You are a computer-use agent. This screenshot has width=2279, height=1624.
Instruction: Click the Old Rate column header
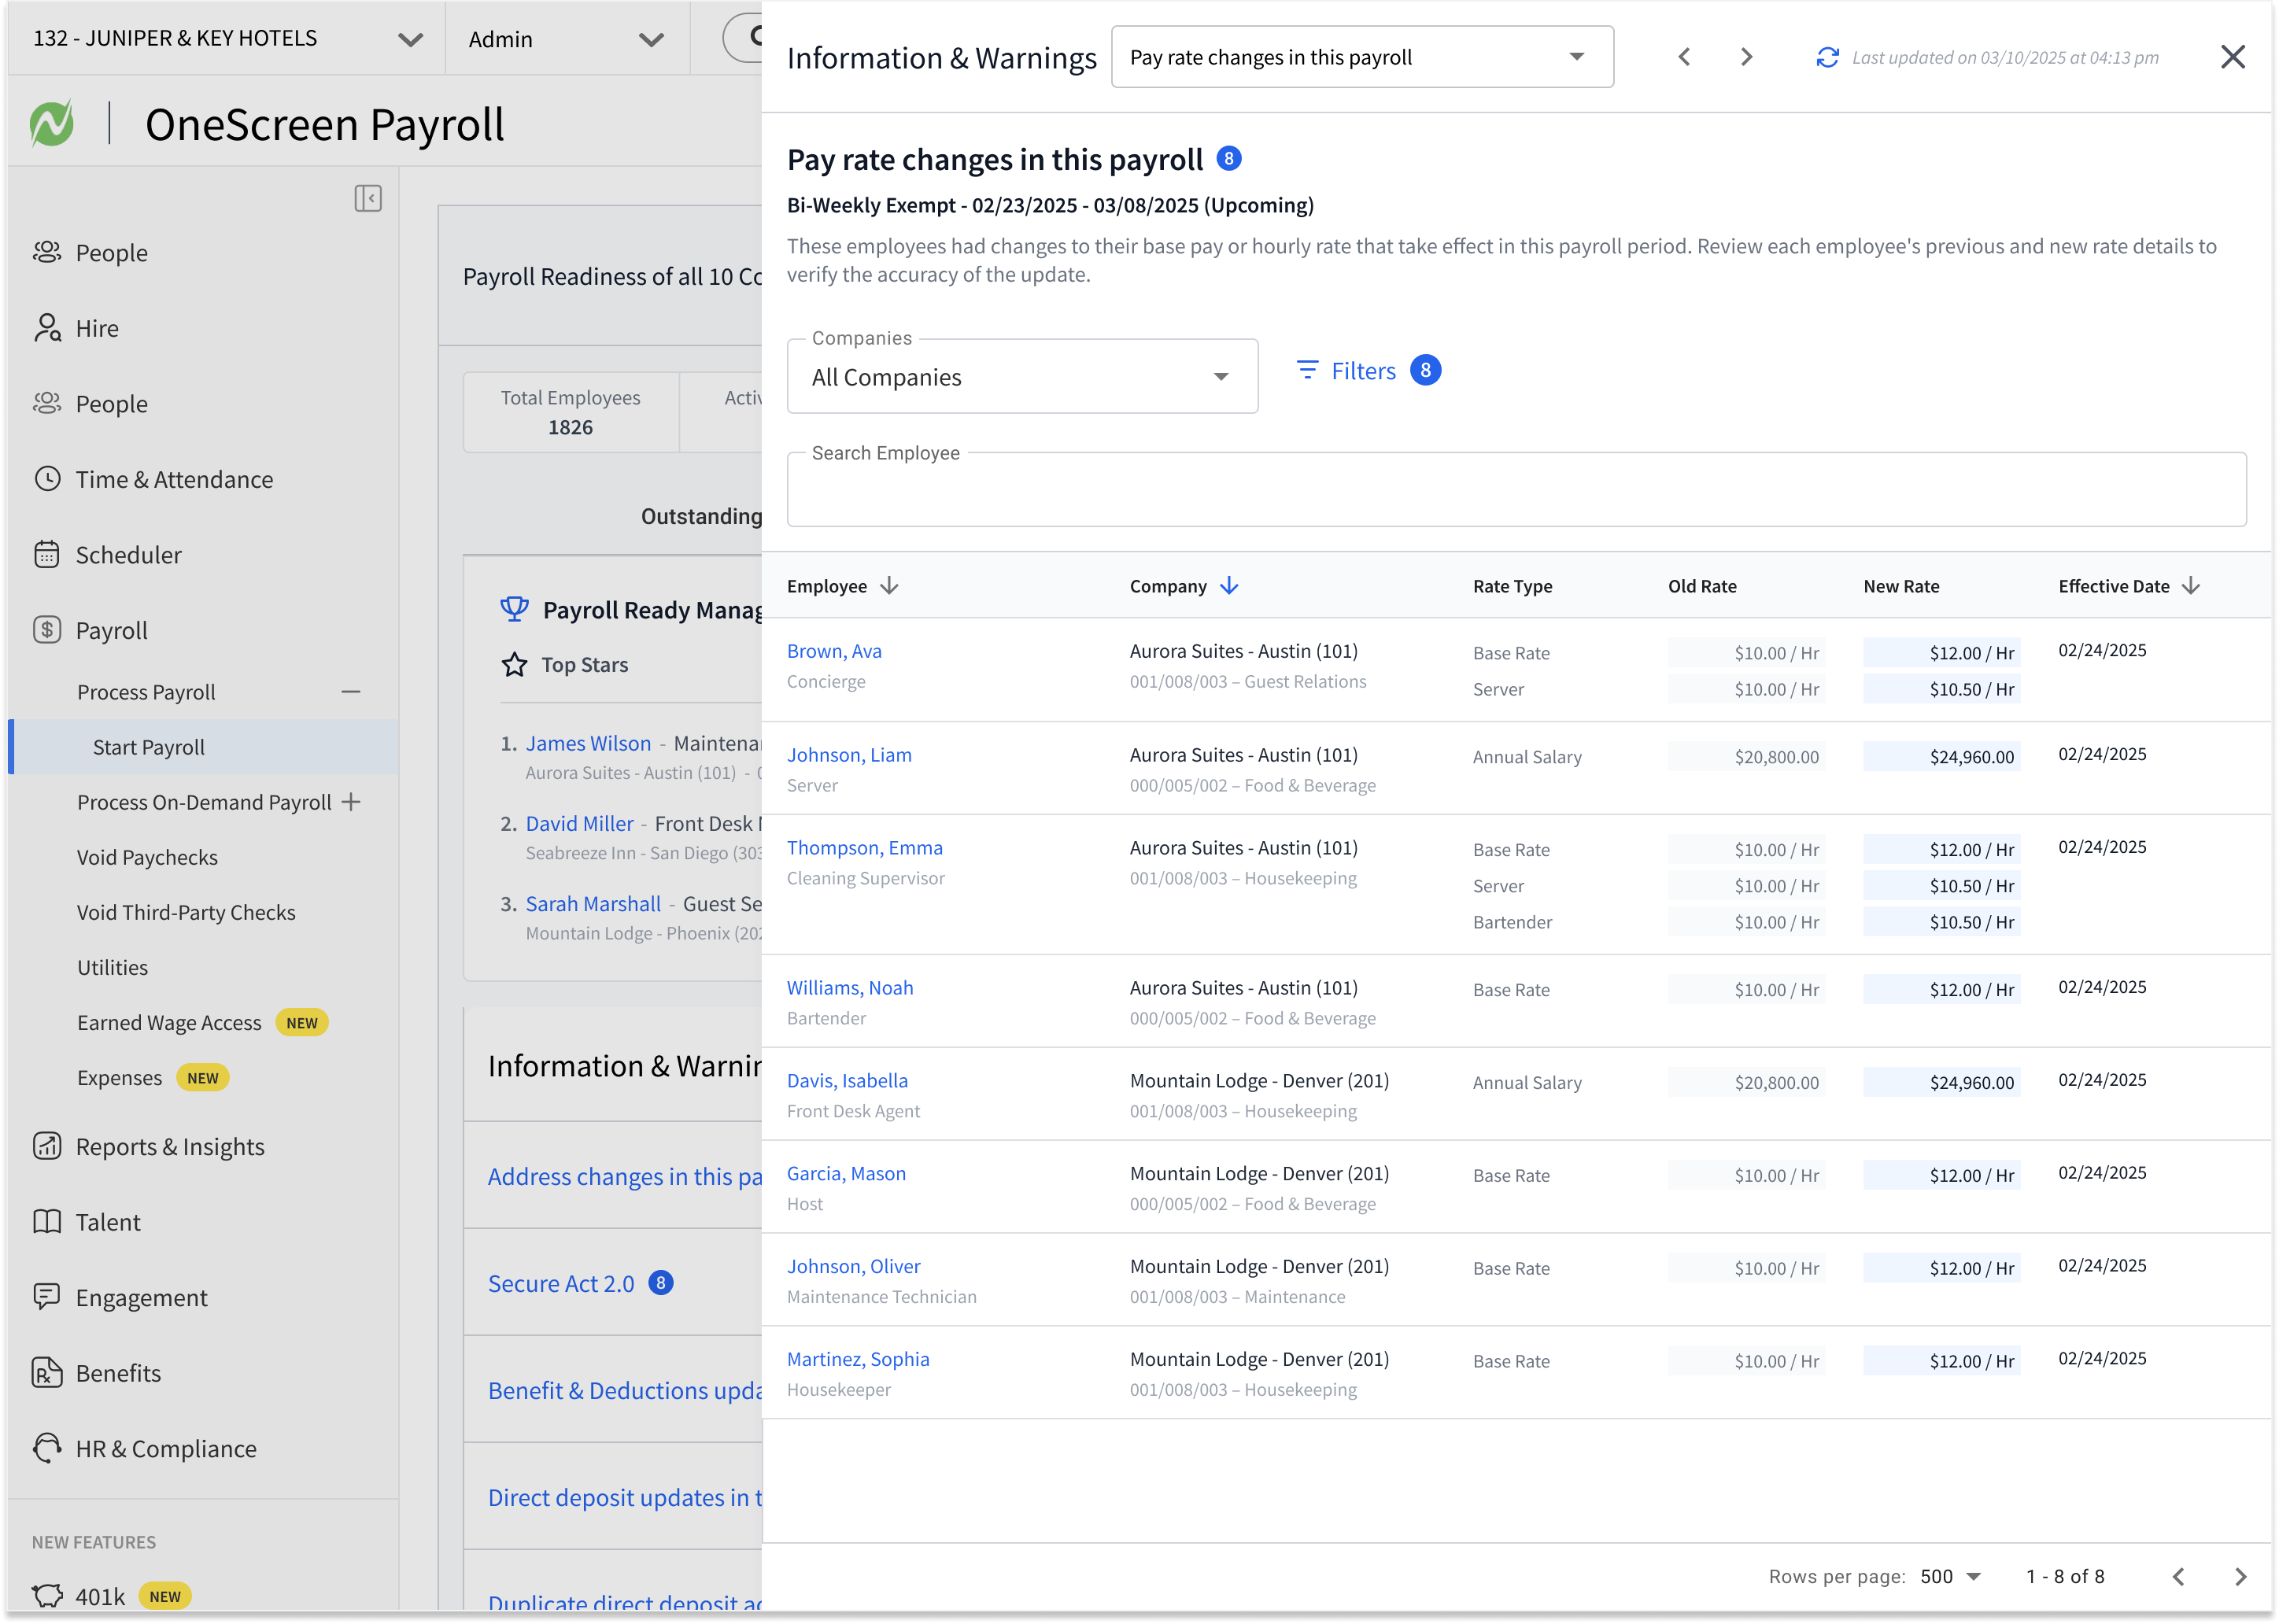1702,586
